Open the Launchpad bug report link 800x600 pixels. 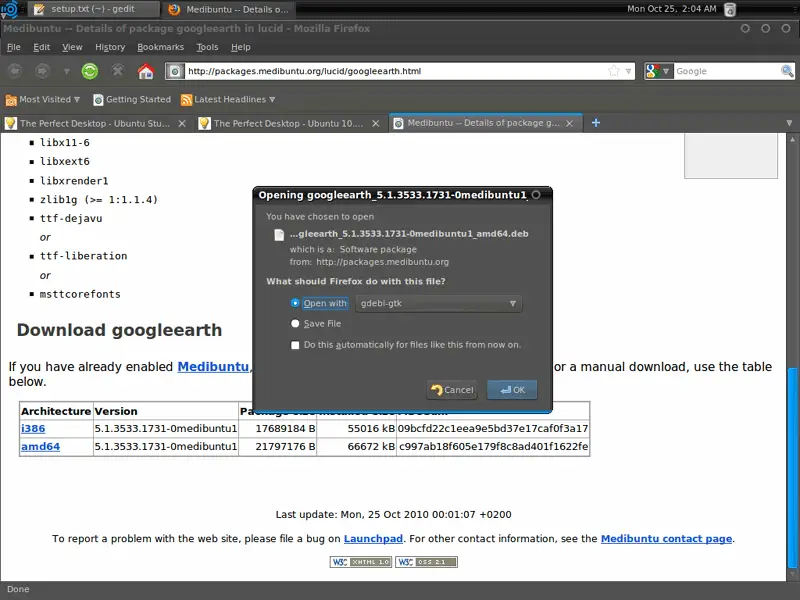point(373,539)
